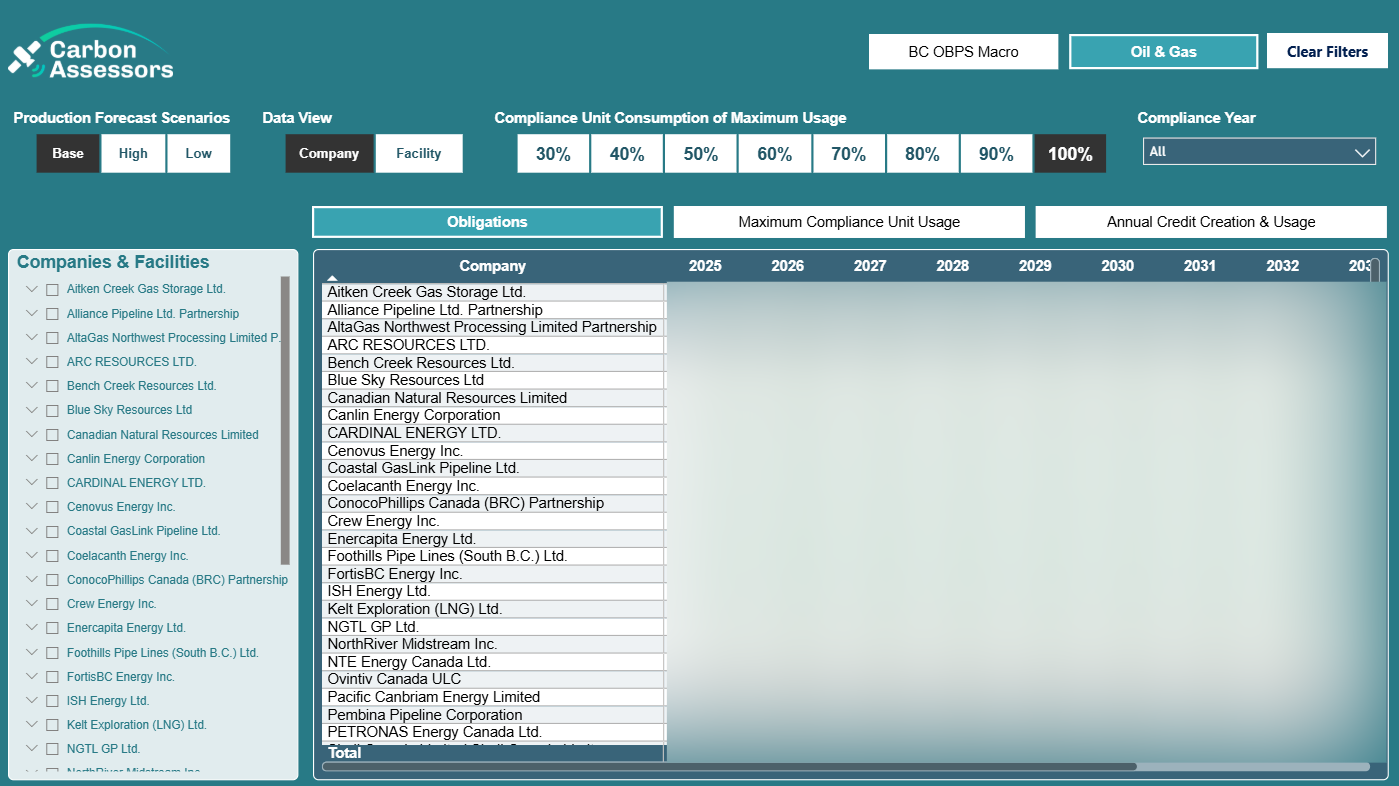Screen dimensions: 1399x786
Task: Choose 60% compliance unit consumption
Action: 775,154
